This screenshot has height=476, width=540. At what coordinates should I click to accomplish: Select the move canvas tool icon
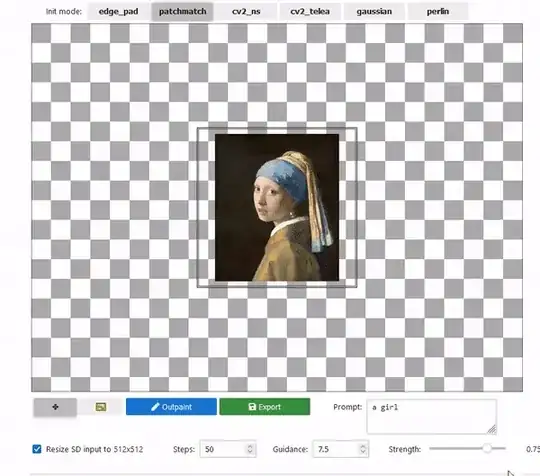click(x=55, y=407)
